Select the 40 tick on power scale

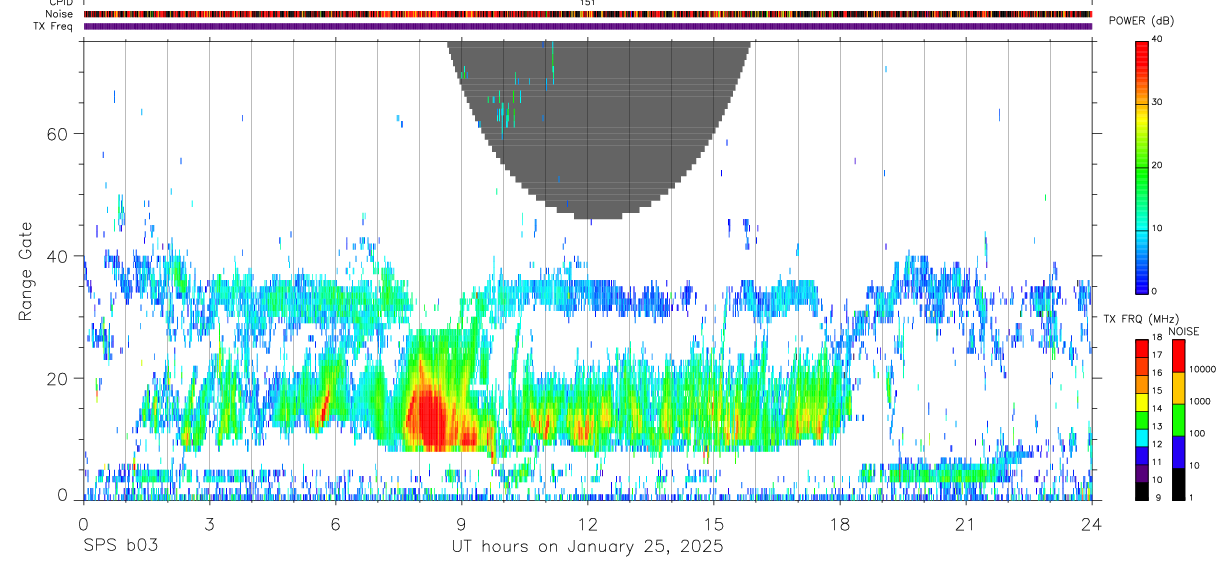click(1157, 40)
